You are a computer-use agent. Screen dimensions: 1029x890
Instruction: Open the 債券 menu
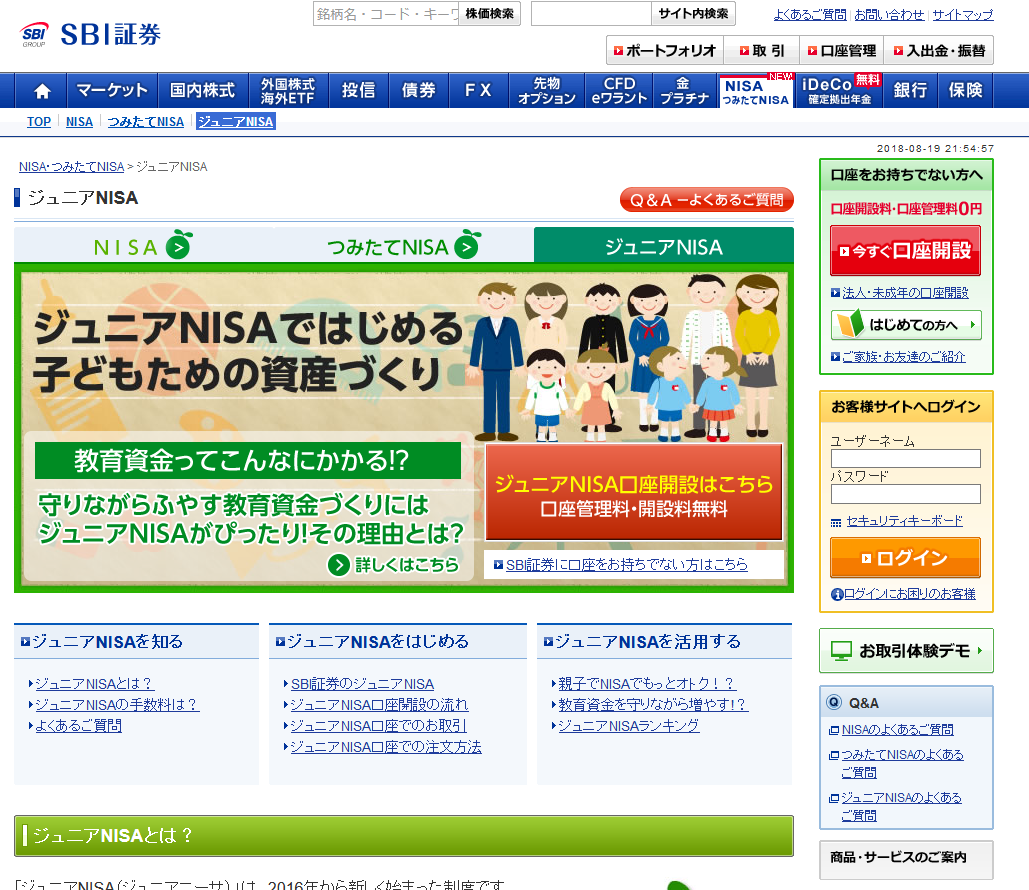pos(419,91)
